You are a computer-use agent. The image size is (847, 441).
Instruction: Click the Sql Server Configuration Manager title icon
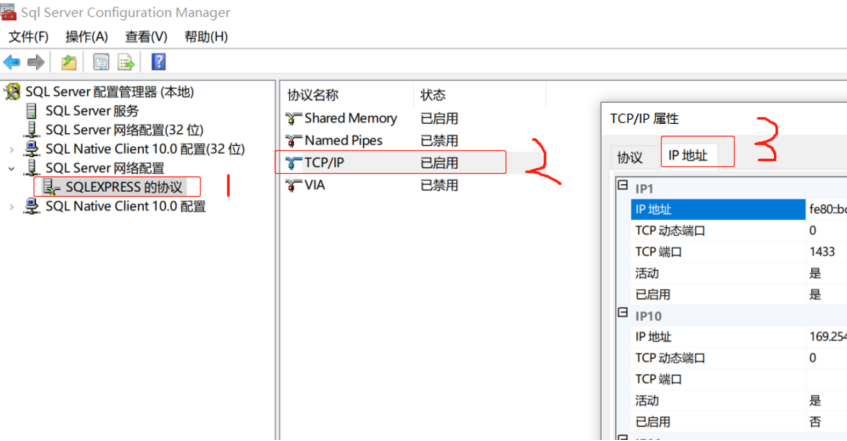click(8, 12)
